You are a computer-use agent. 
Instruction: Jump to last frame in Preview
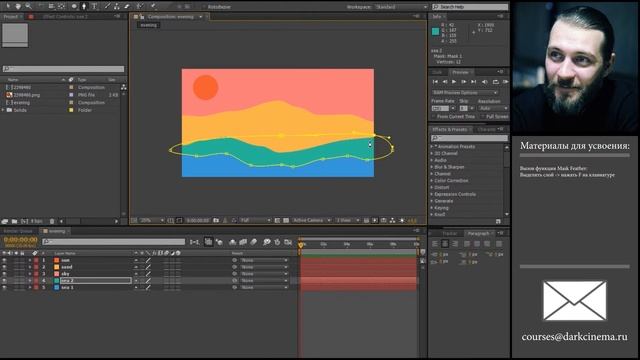tap(473, 82)
